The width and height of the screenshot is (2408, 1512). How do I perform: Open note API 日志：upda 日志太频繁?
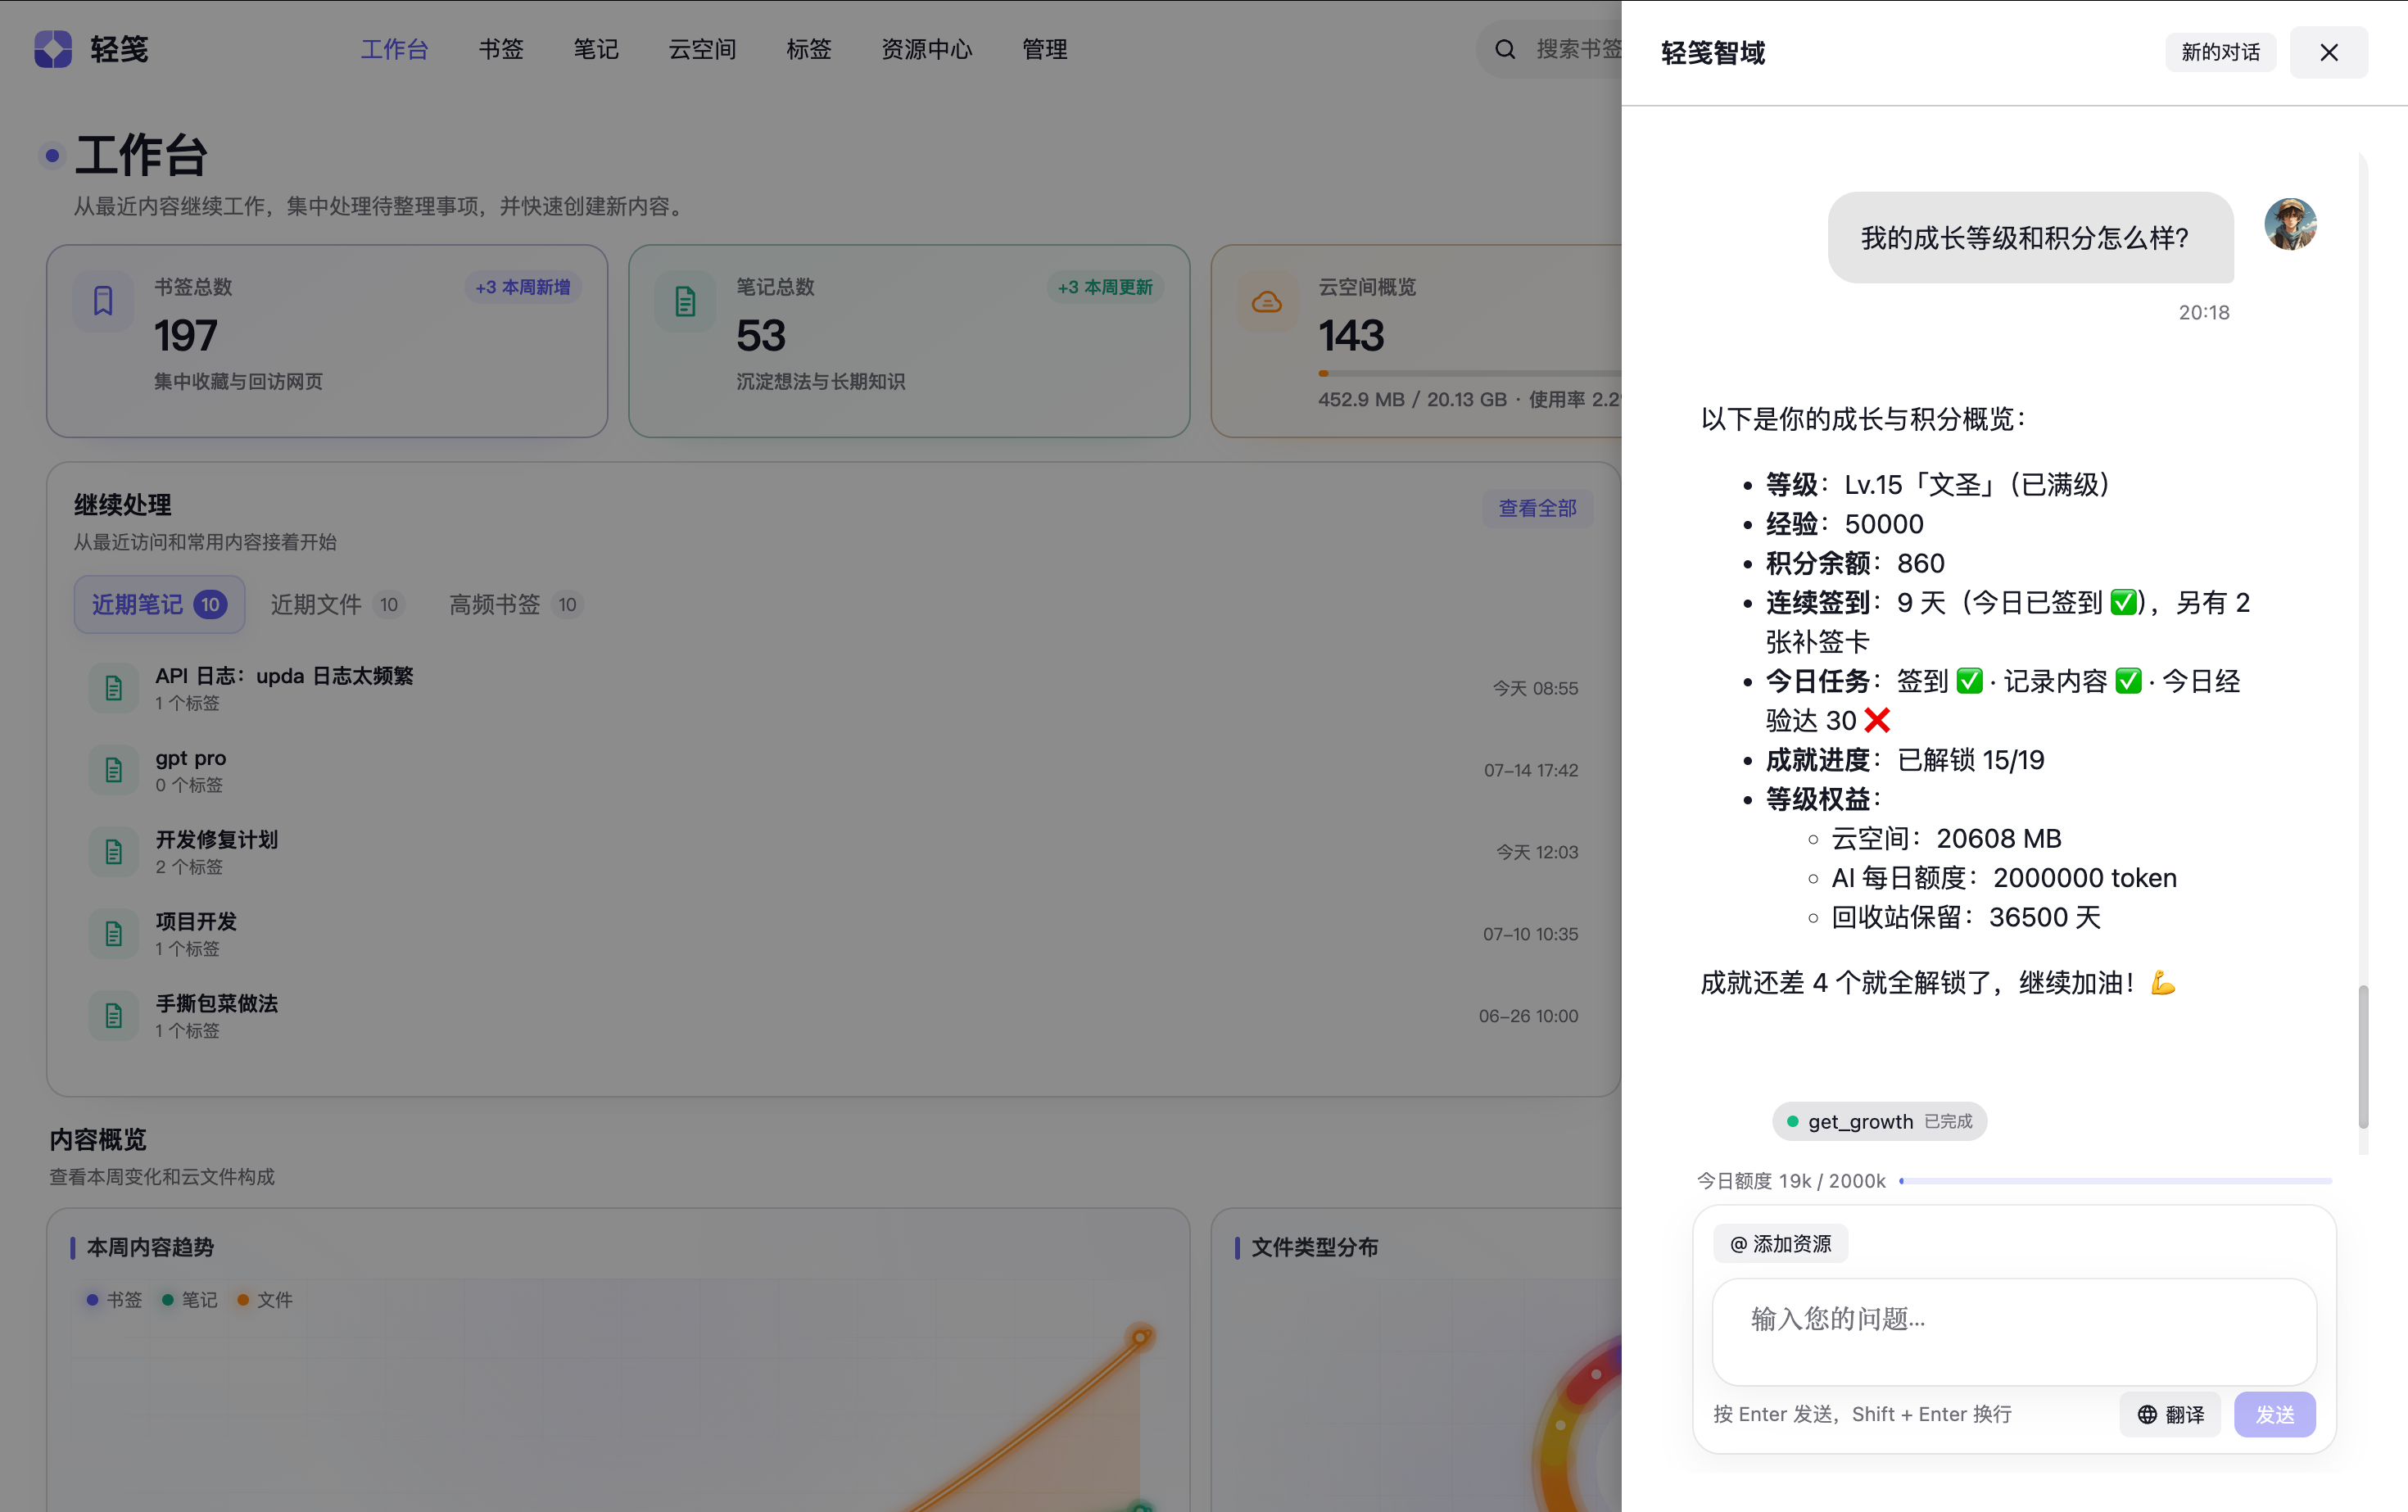(284, 676)
